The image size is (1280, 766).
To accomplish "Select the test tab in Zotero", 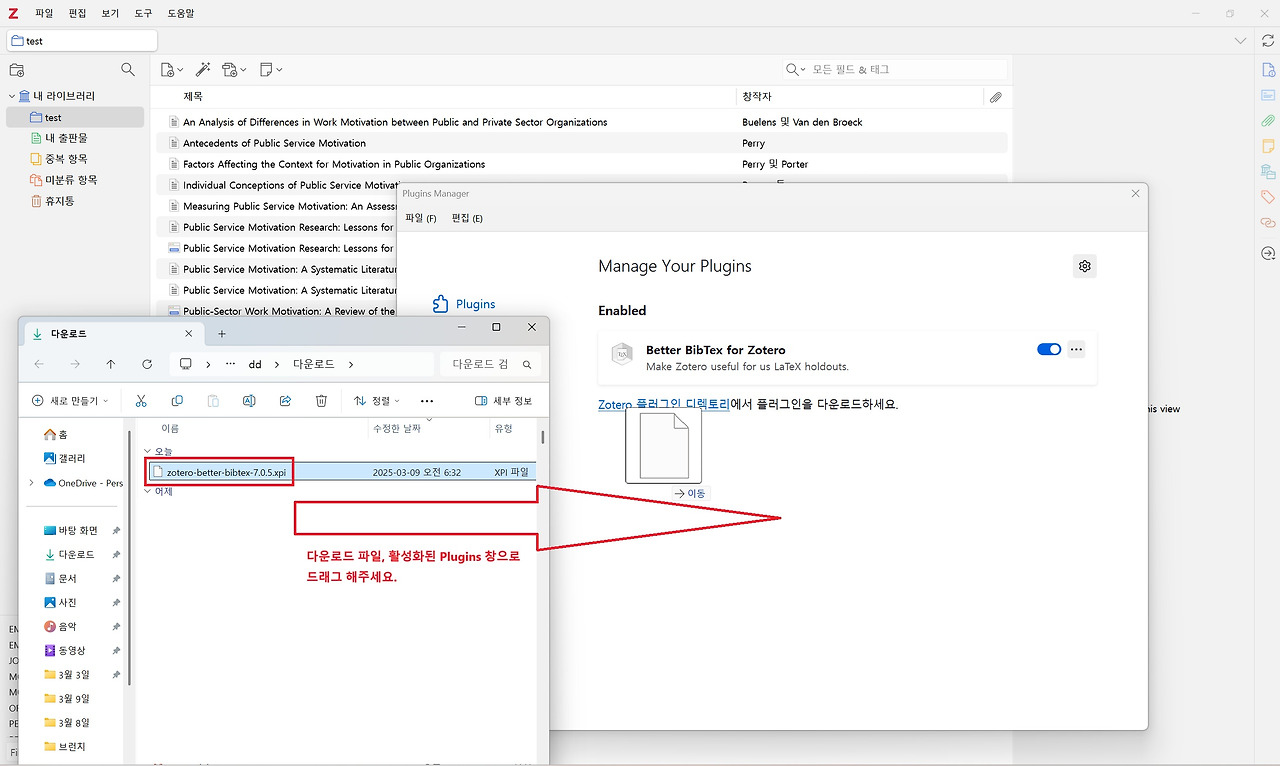I will (82, 41).
